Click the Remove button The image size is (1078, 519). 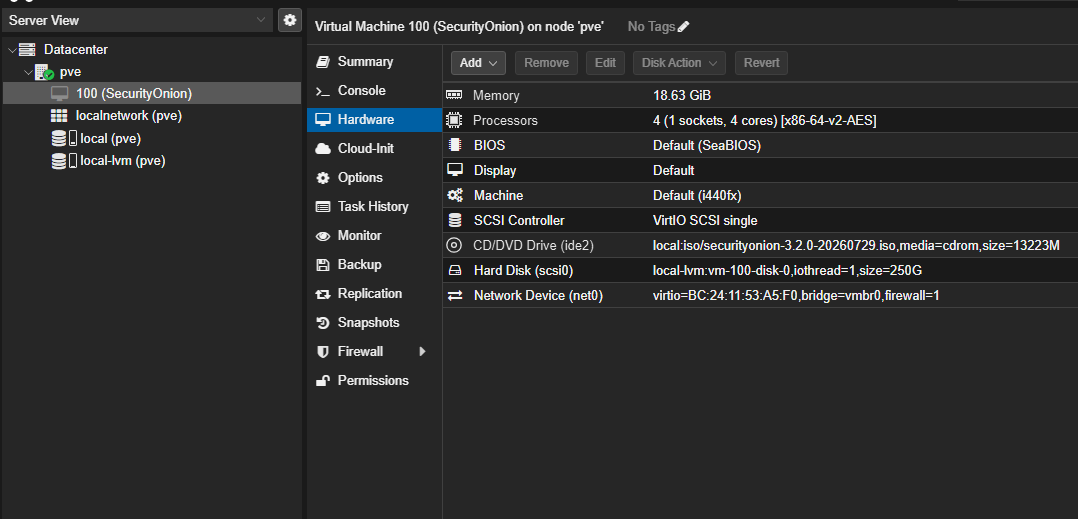pos(547,63)
